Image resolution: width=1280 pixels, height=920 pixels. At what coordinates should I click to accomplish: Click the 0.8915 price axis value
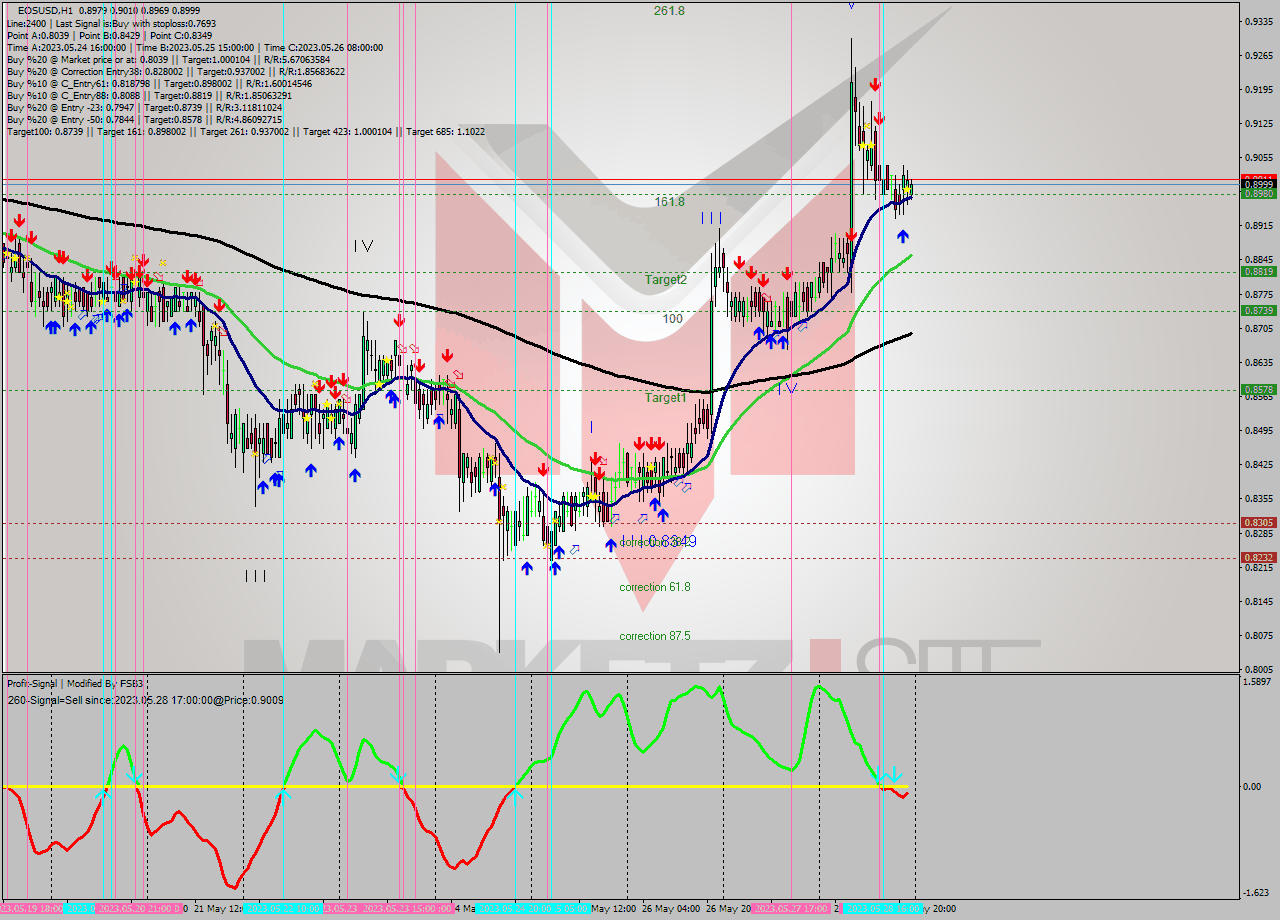click(1258, 226)
